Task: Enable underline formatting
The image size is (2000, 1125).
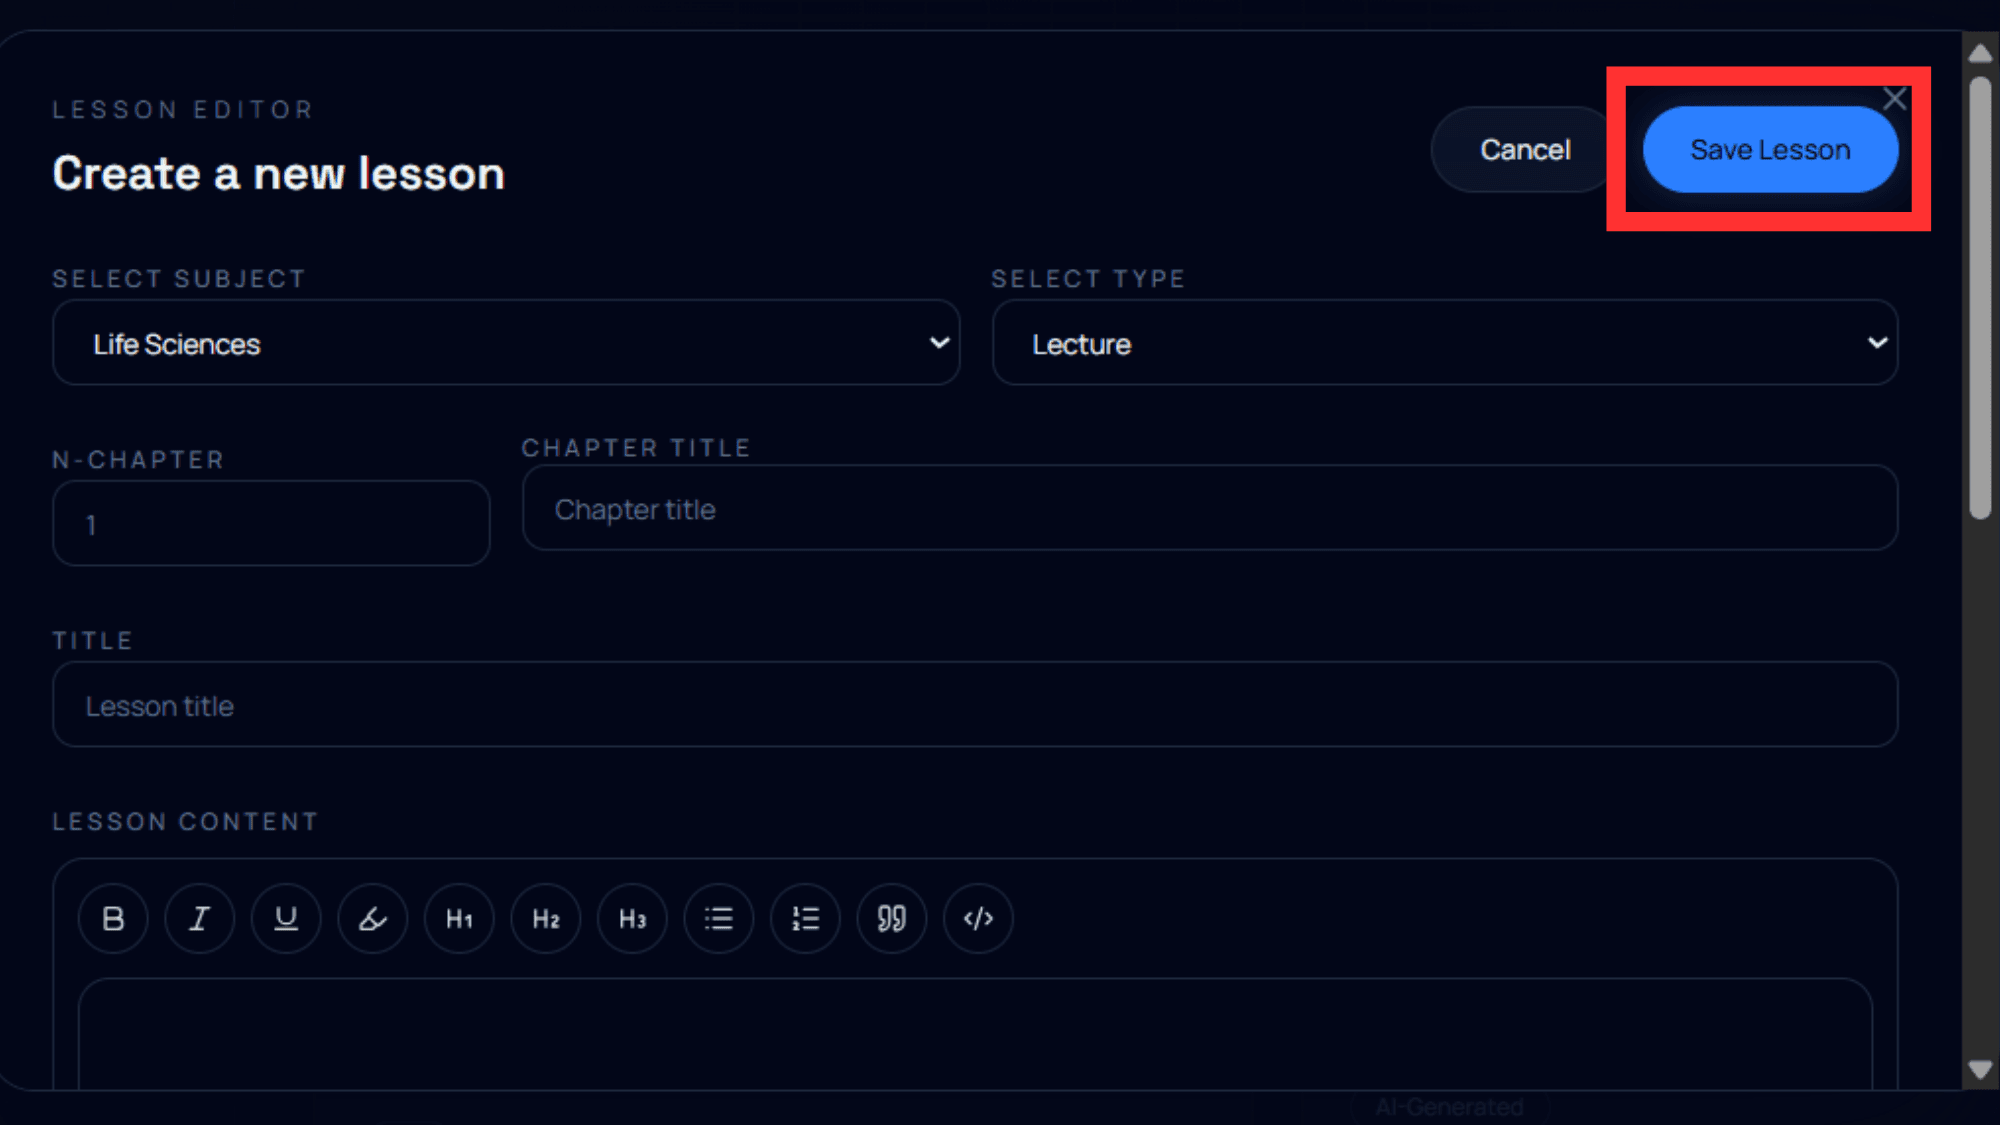Action: tap(286, 918)
